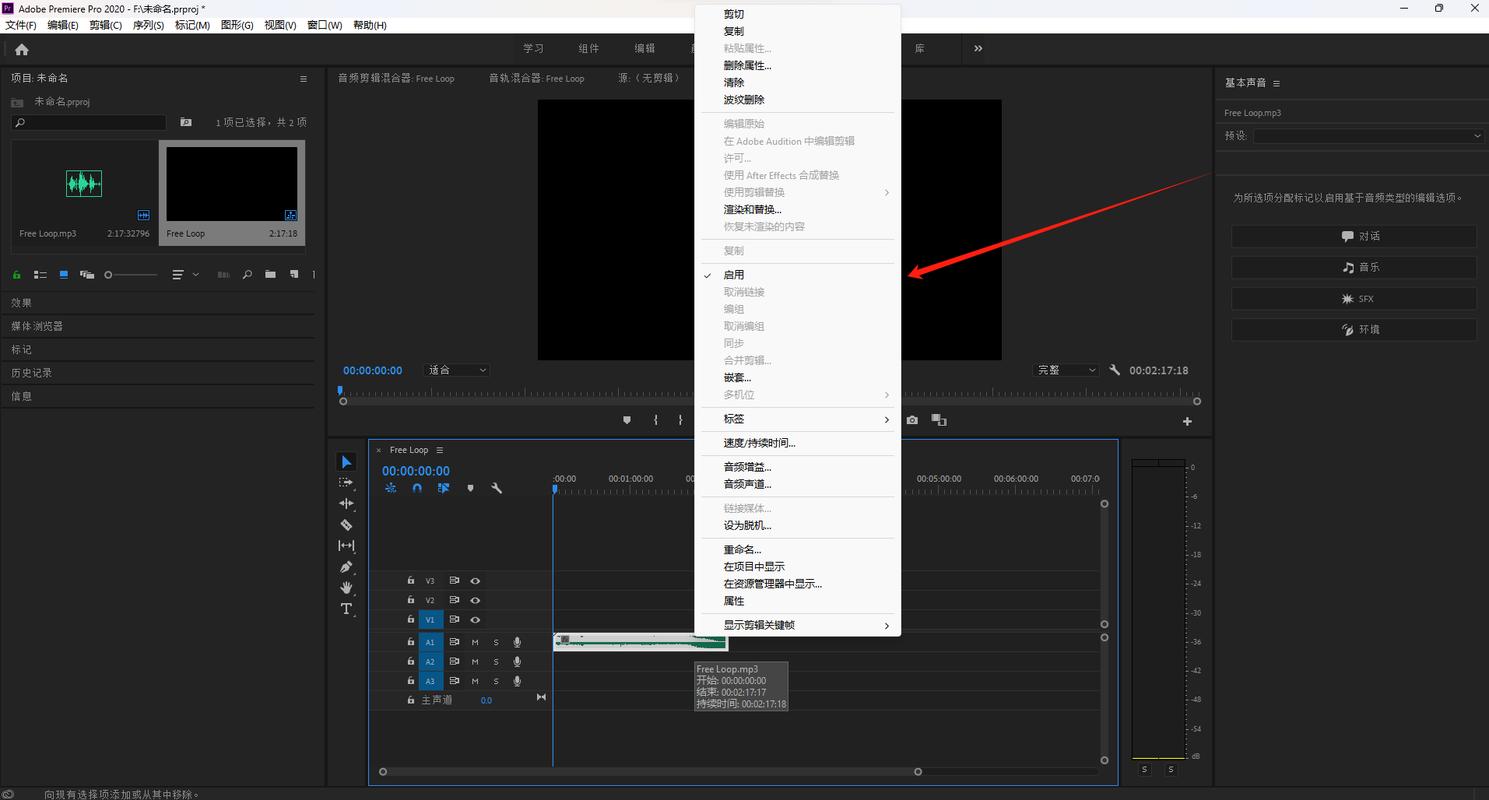Switch project panel to freeform view
The width and height of the screenshot is (1489, 800).
pos(87,274)
